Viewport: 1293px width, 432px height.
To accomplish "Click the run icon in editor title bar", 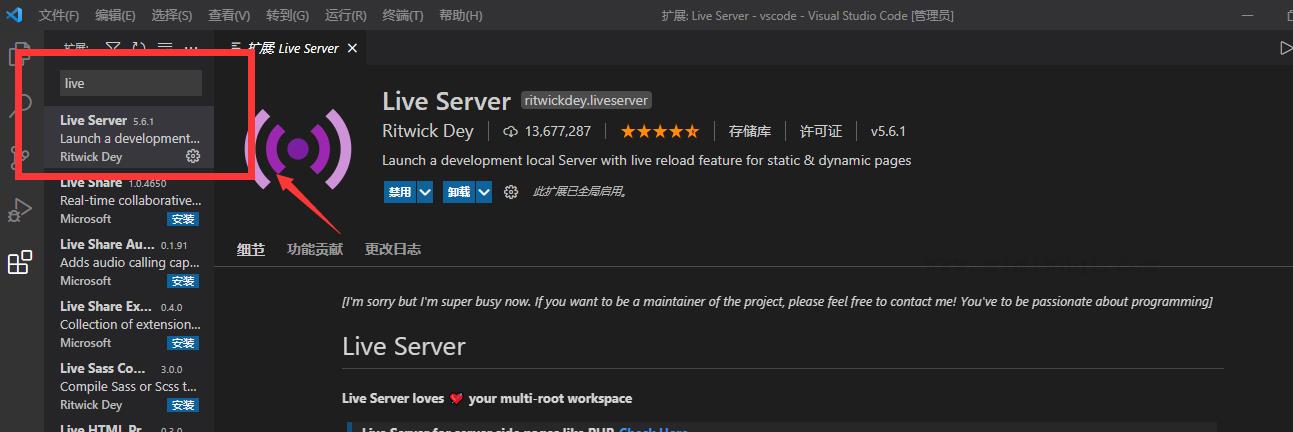I will pos(1287,47).
